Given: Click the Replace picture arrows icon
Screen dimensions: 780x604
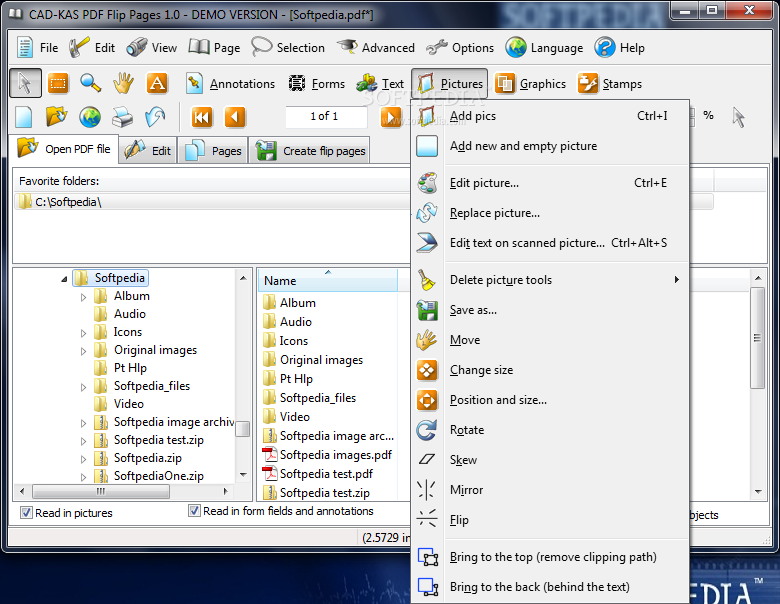Looking at the screenshot, I should [427, 213].
